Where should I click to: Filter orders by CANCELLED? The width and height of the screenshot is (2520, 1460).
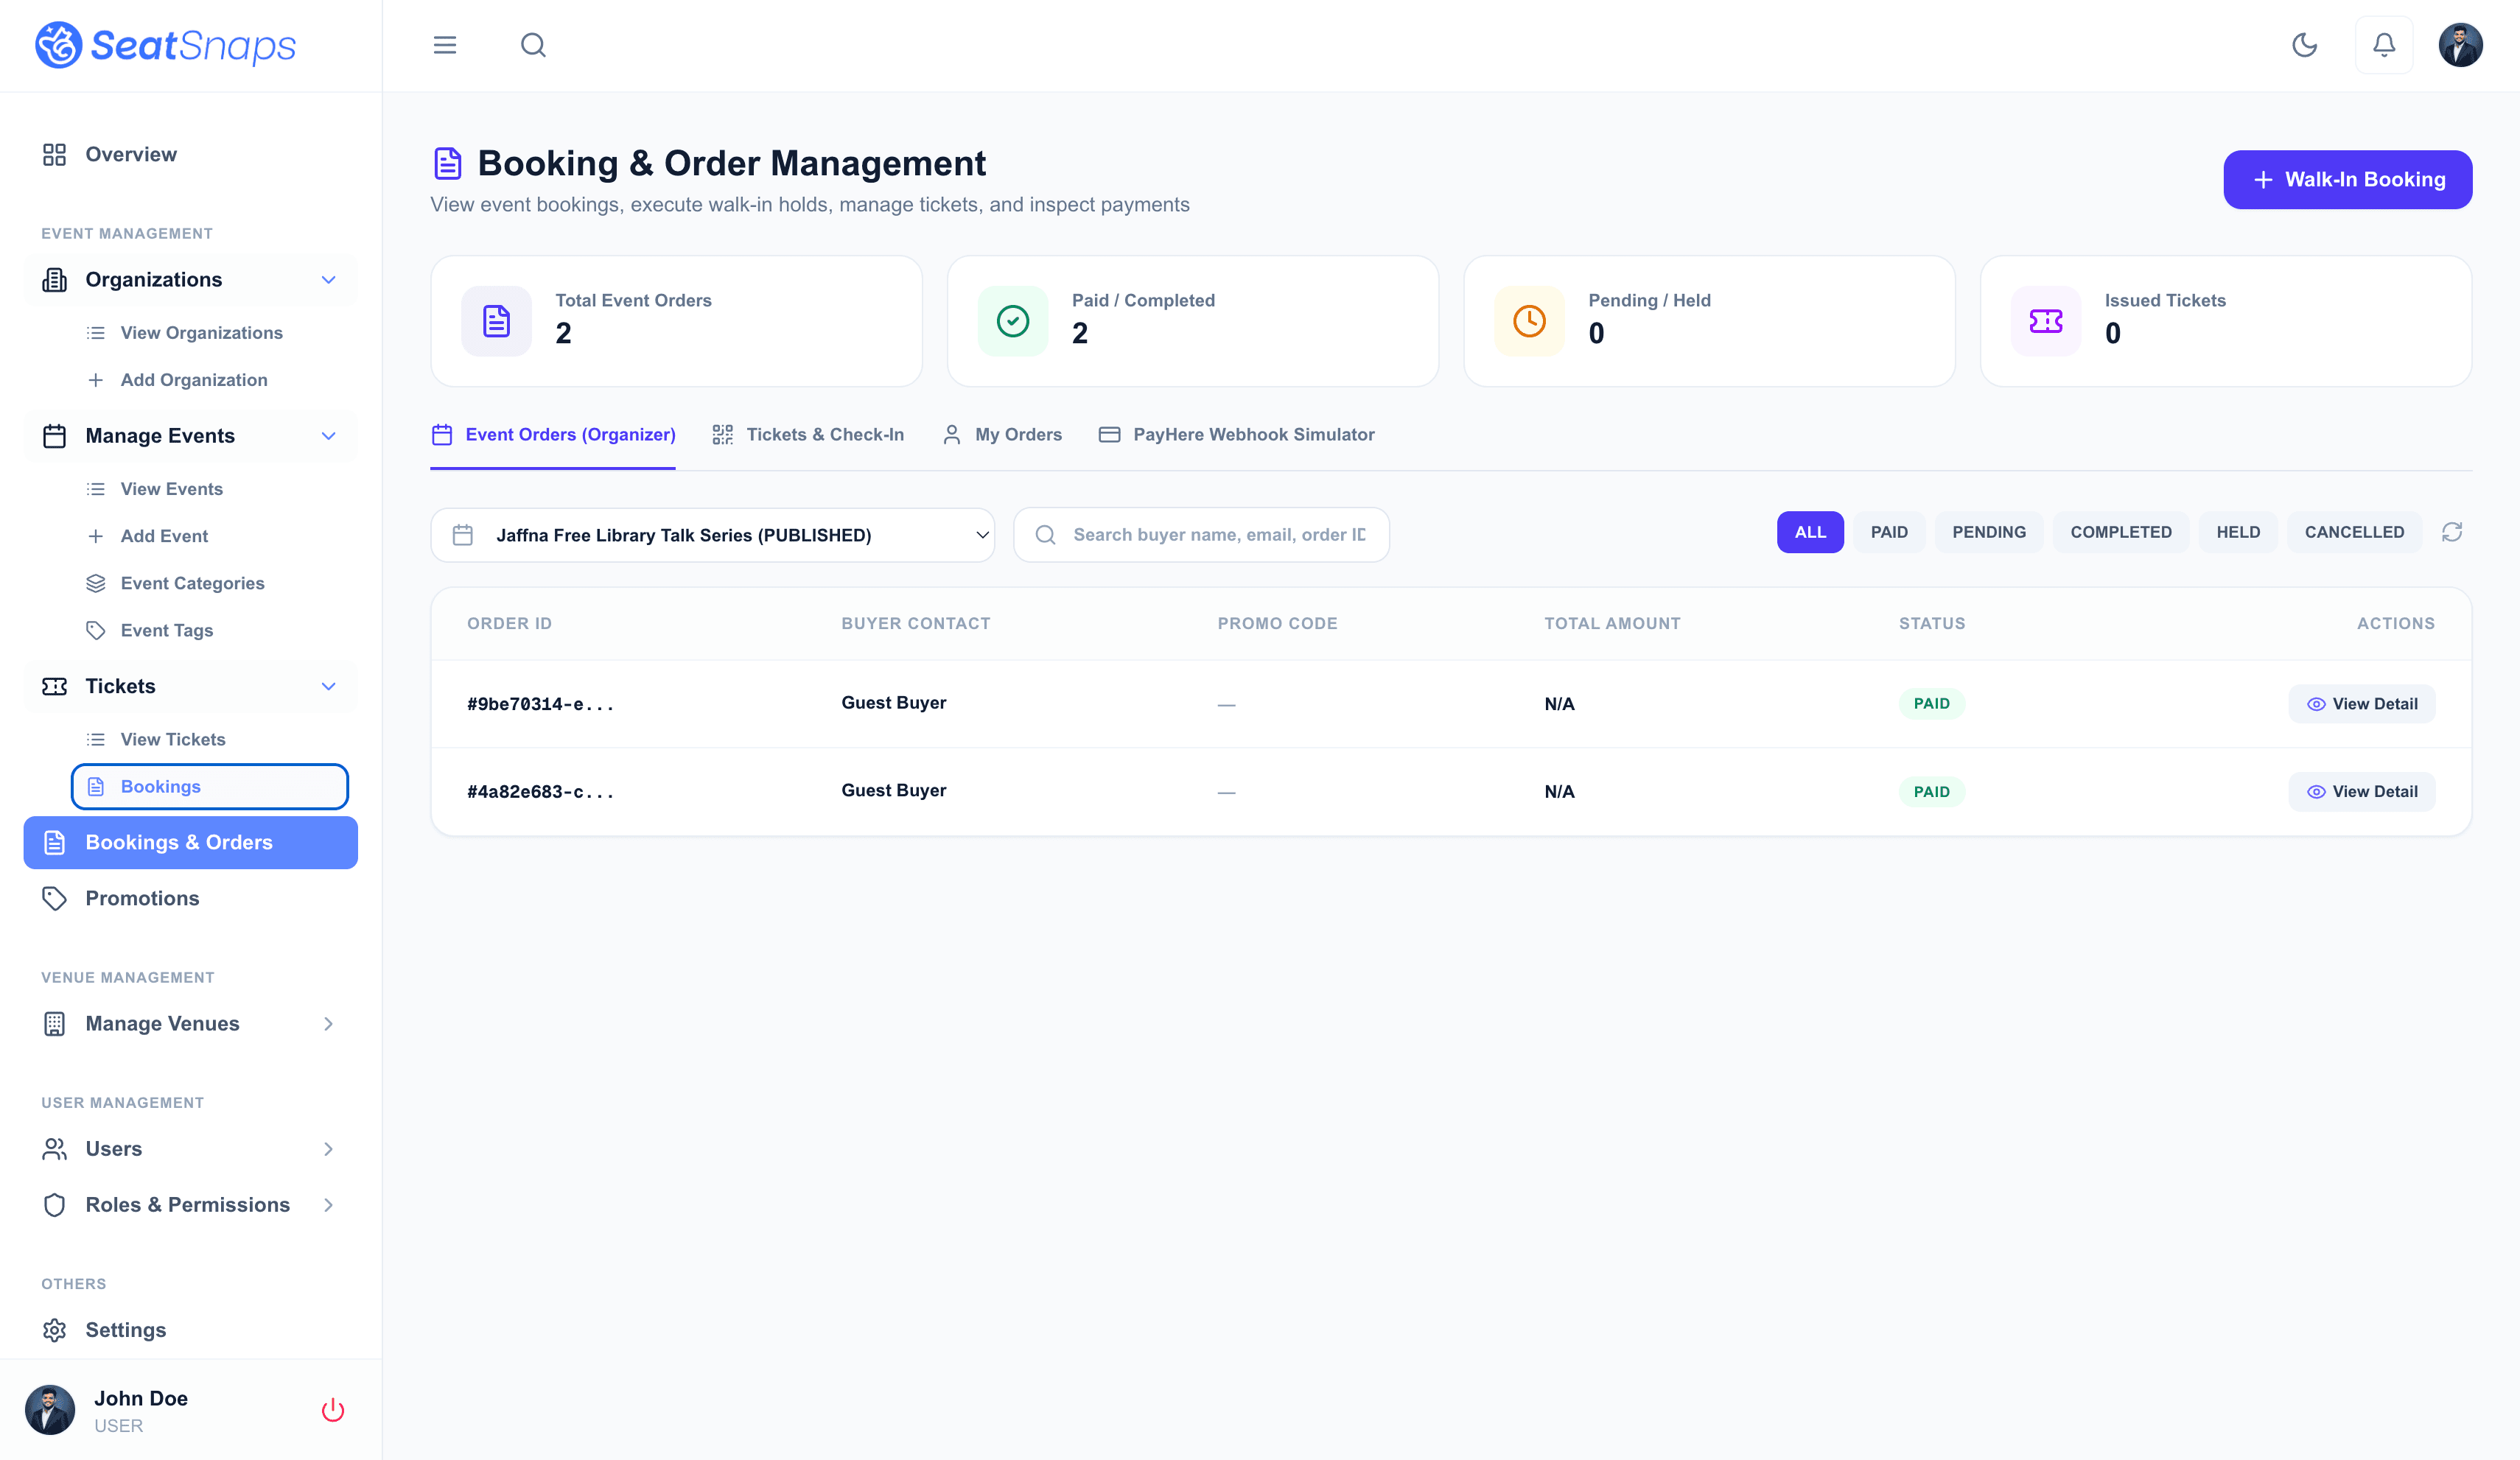pos(2354,532)
